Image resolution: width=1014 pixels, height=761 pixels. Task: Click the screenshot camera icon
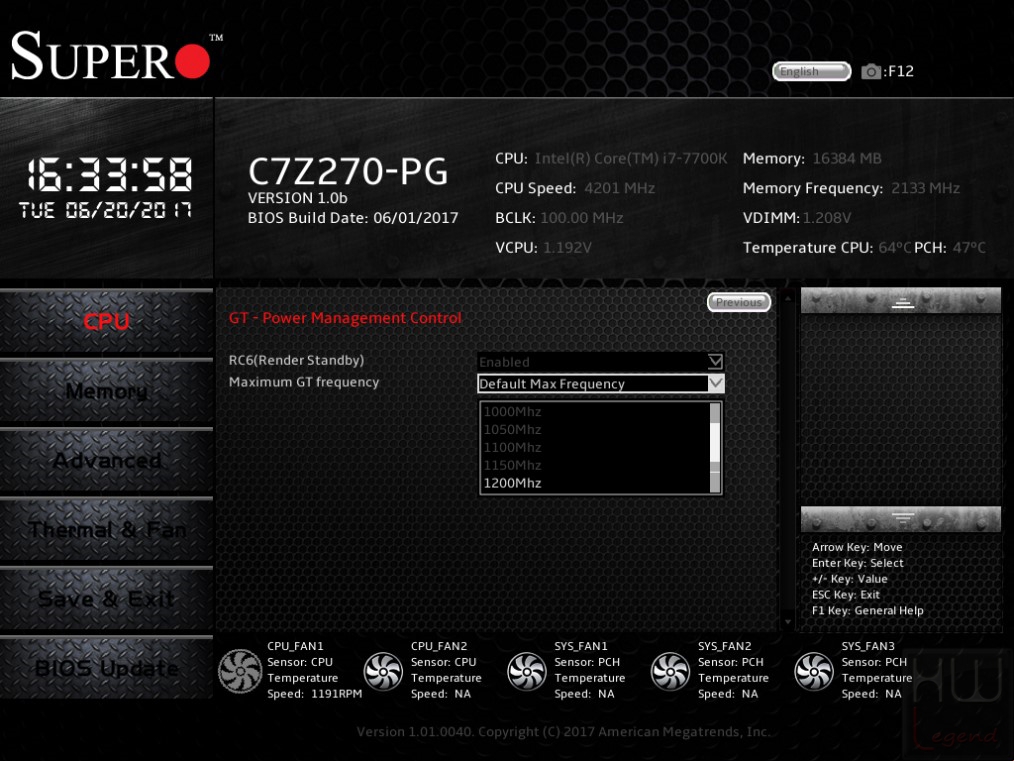pyautogui.click(x=871, y=71)
